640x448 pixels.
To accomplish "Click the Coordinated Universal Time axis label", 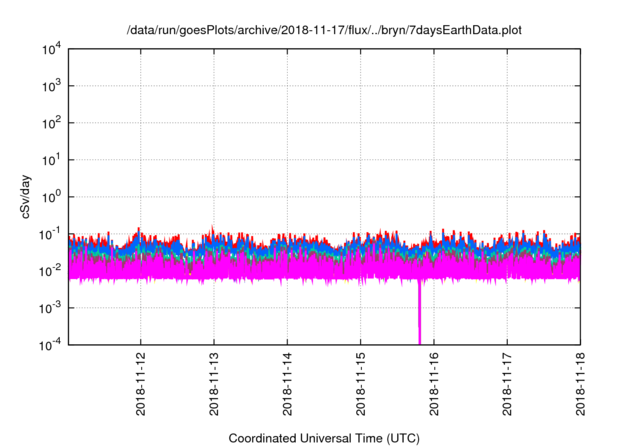I will [x=323, y=438].
